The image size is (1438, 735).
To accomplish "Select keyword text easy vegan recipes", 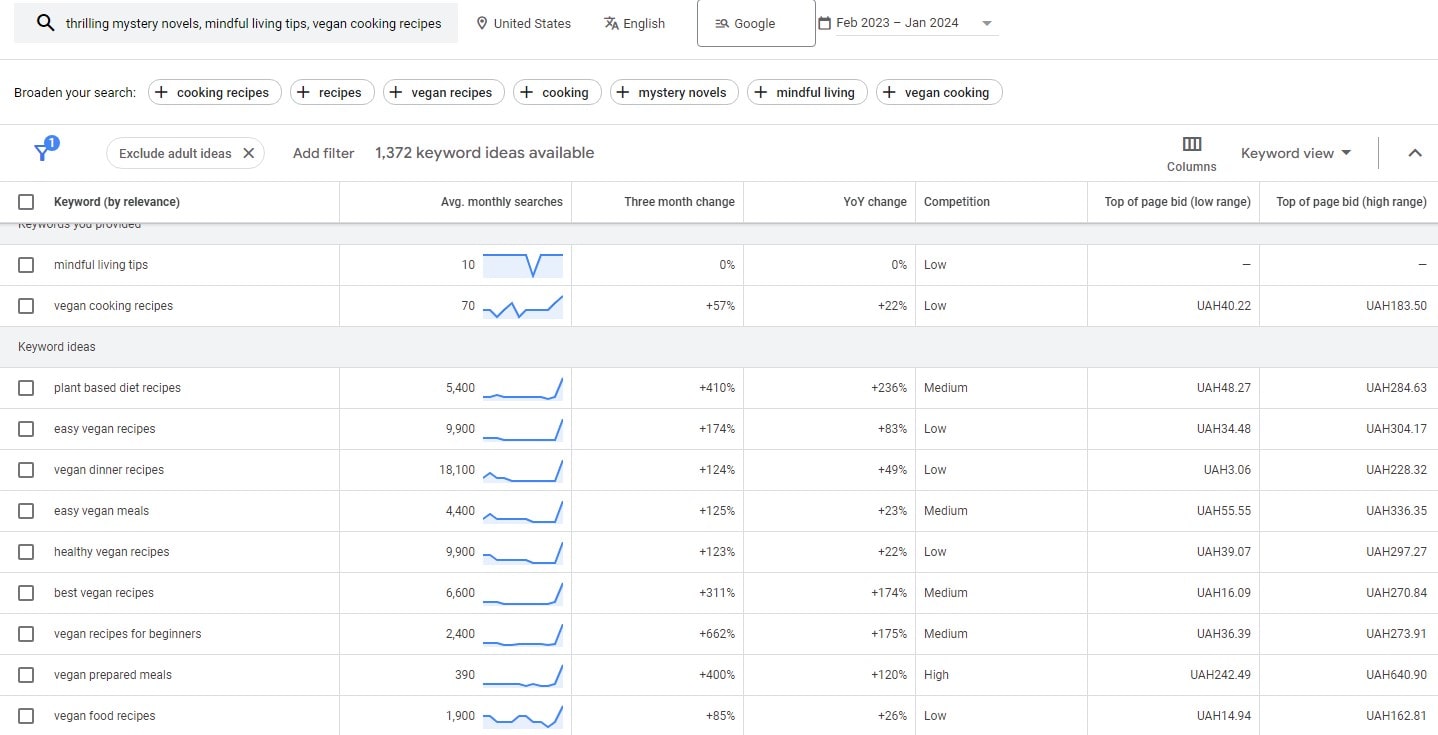I will 105,429.
